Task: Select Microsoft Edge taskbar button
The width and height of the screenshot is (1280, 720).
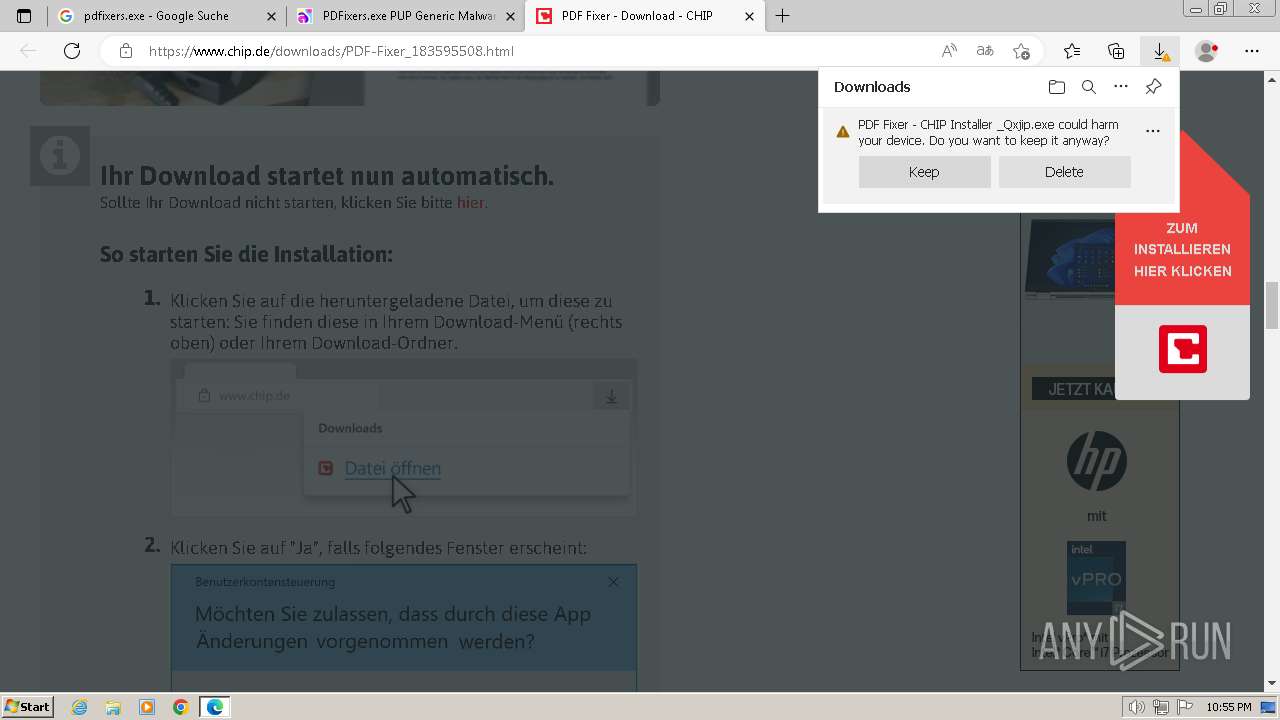Action: [215, 707]
